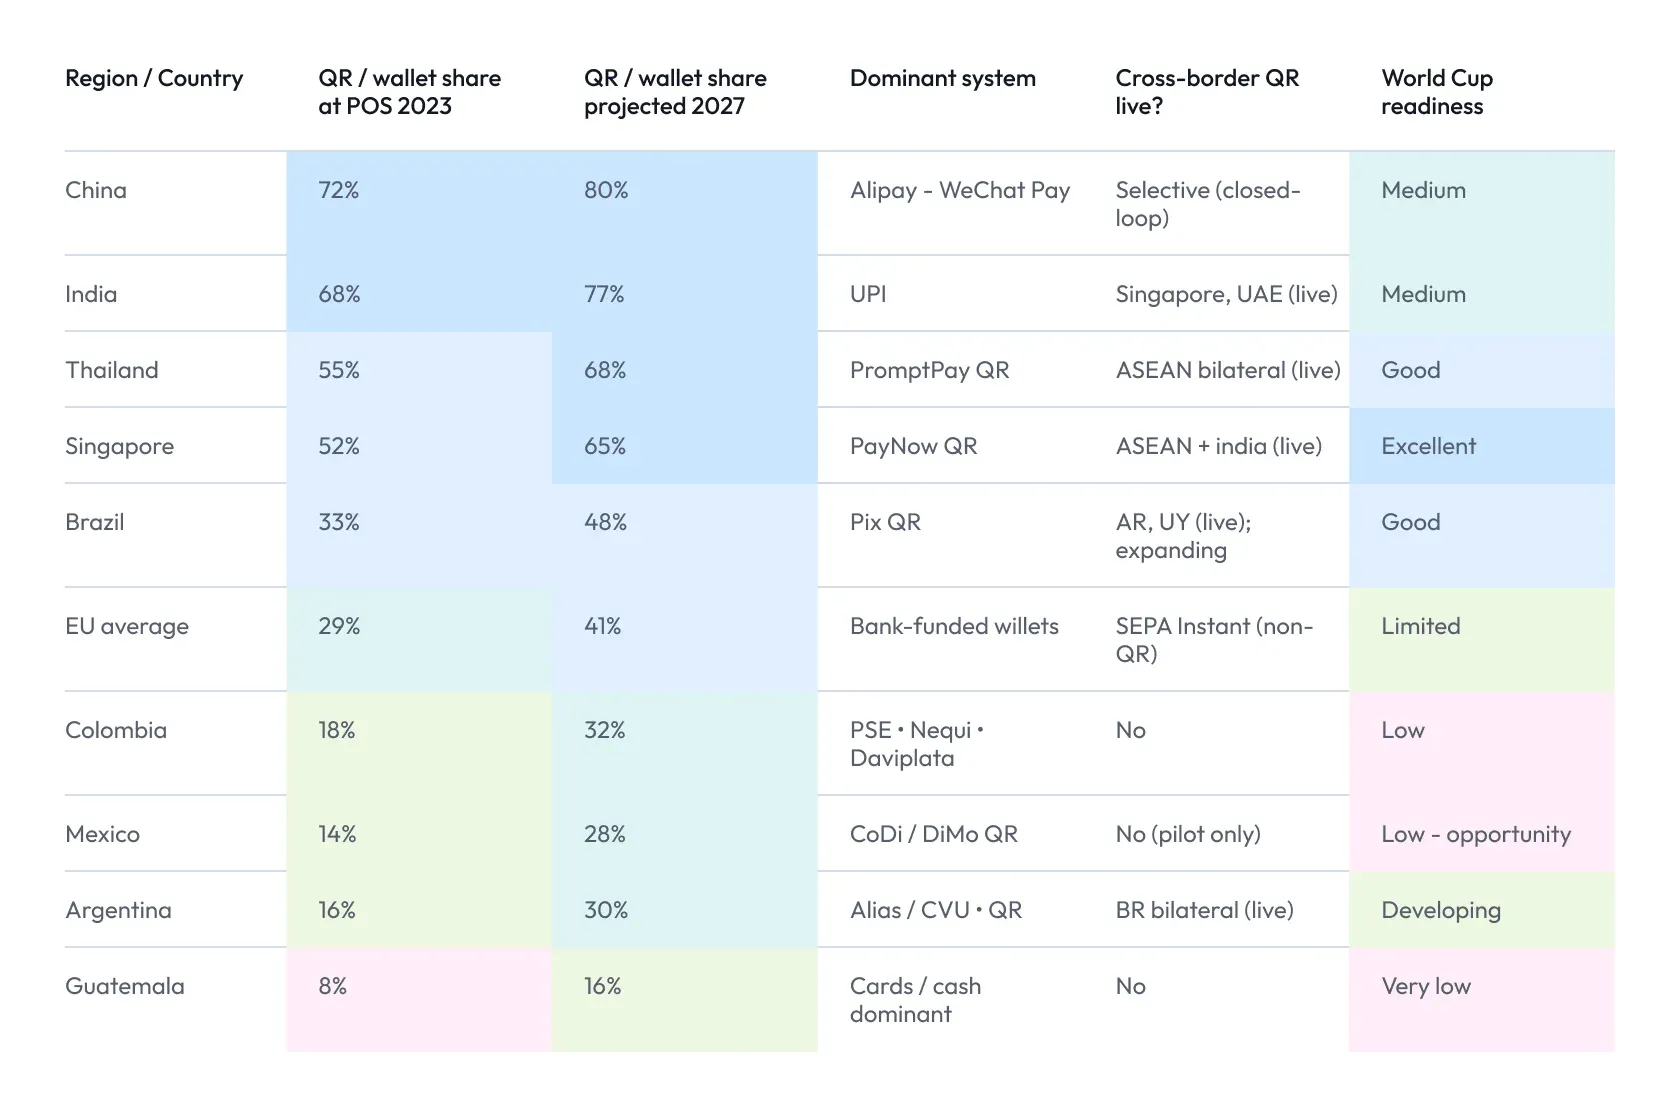Click the "PSE • Nequi • Daviplata" cell
Image resolution: width=1680 pixels, height=1116 pixels.
[916, 744]
